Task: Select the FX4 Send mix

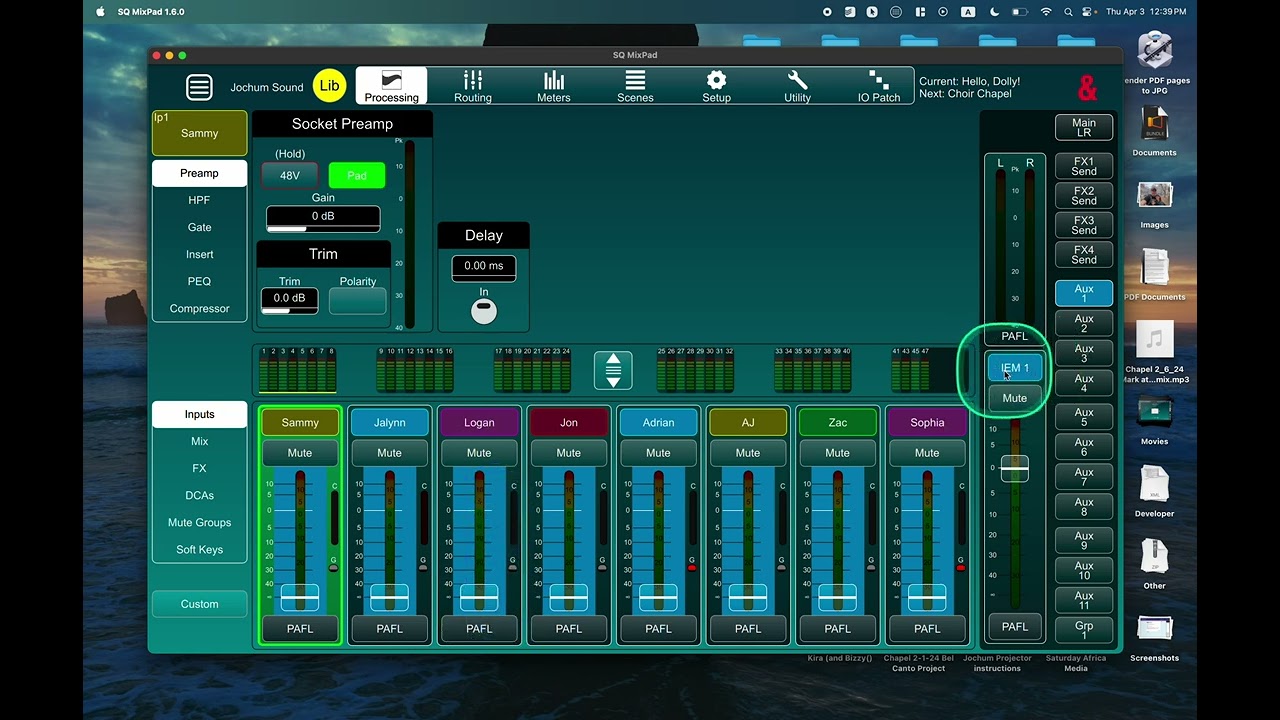Action: (x=1084, y=255)
